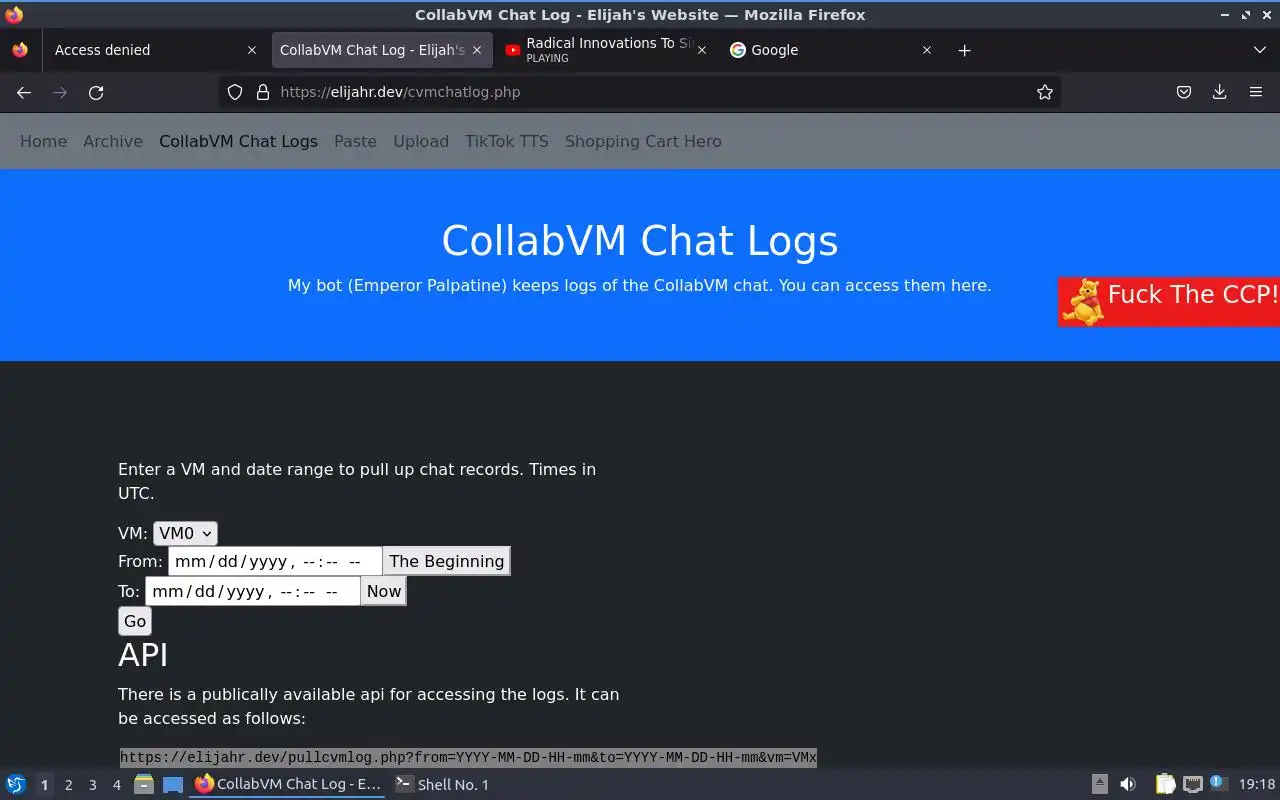This screenshot has width=1280, height=800.
Task: Open the Pocket save icon
Action: pyautogui.click(x=1184, y=92)
